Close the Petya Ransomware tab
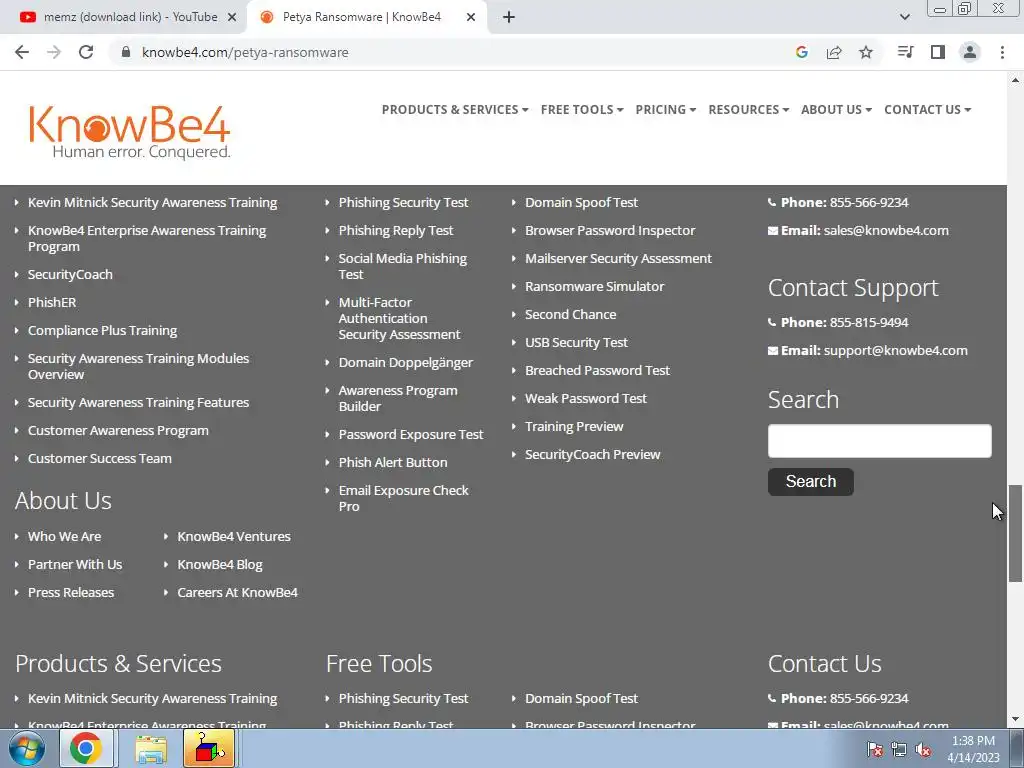 tap(471, 18)
